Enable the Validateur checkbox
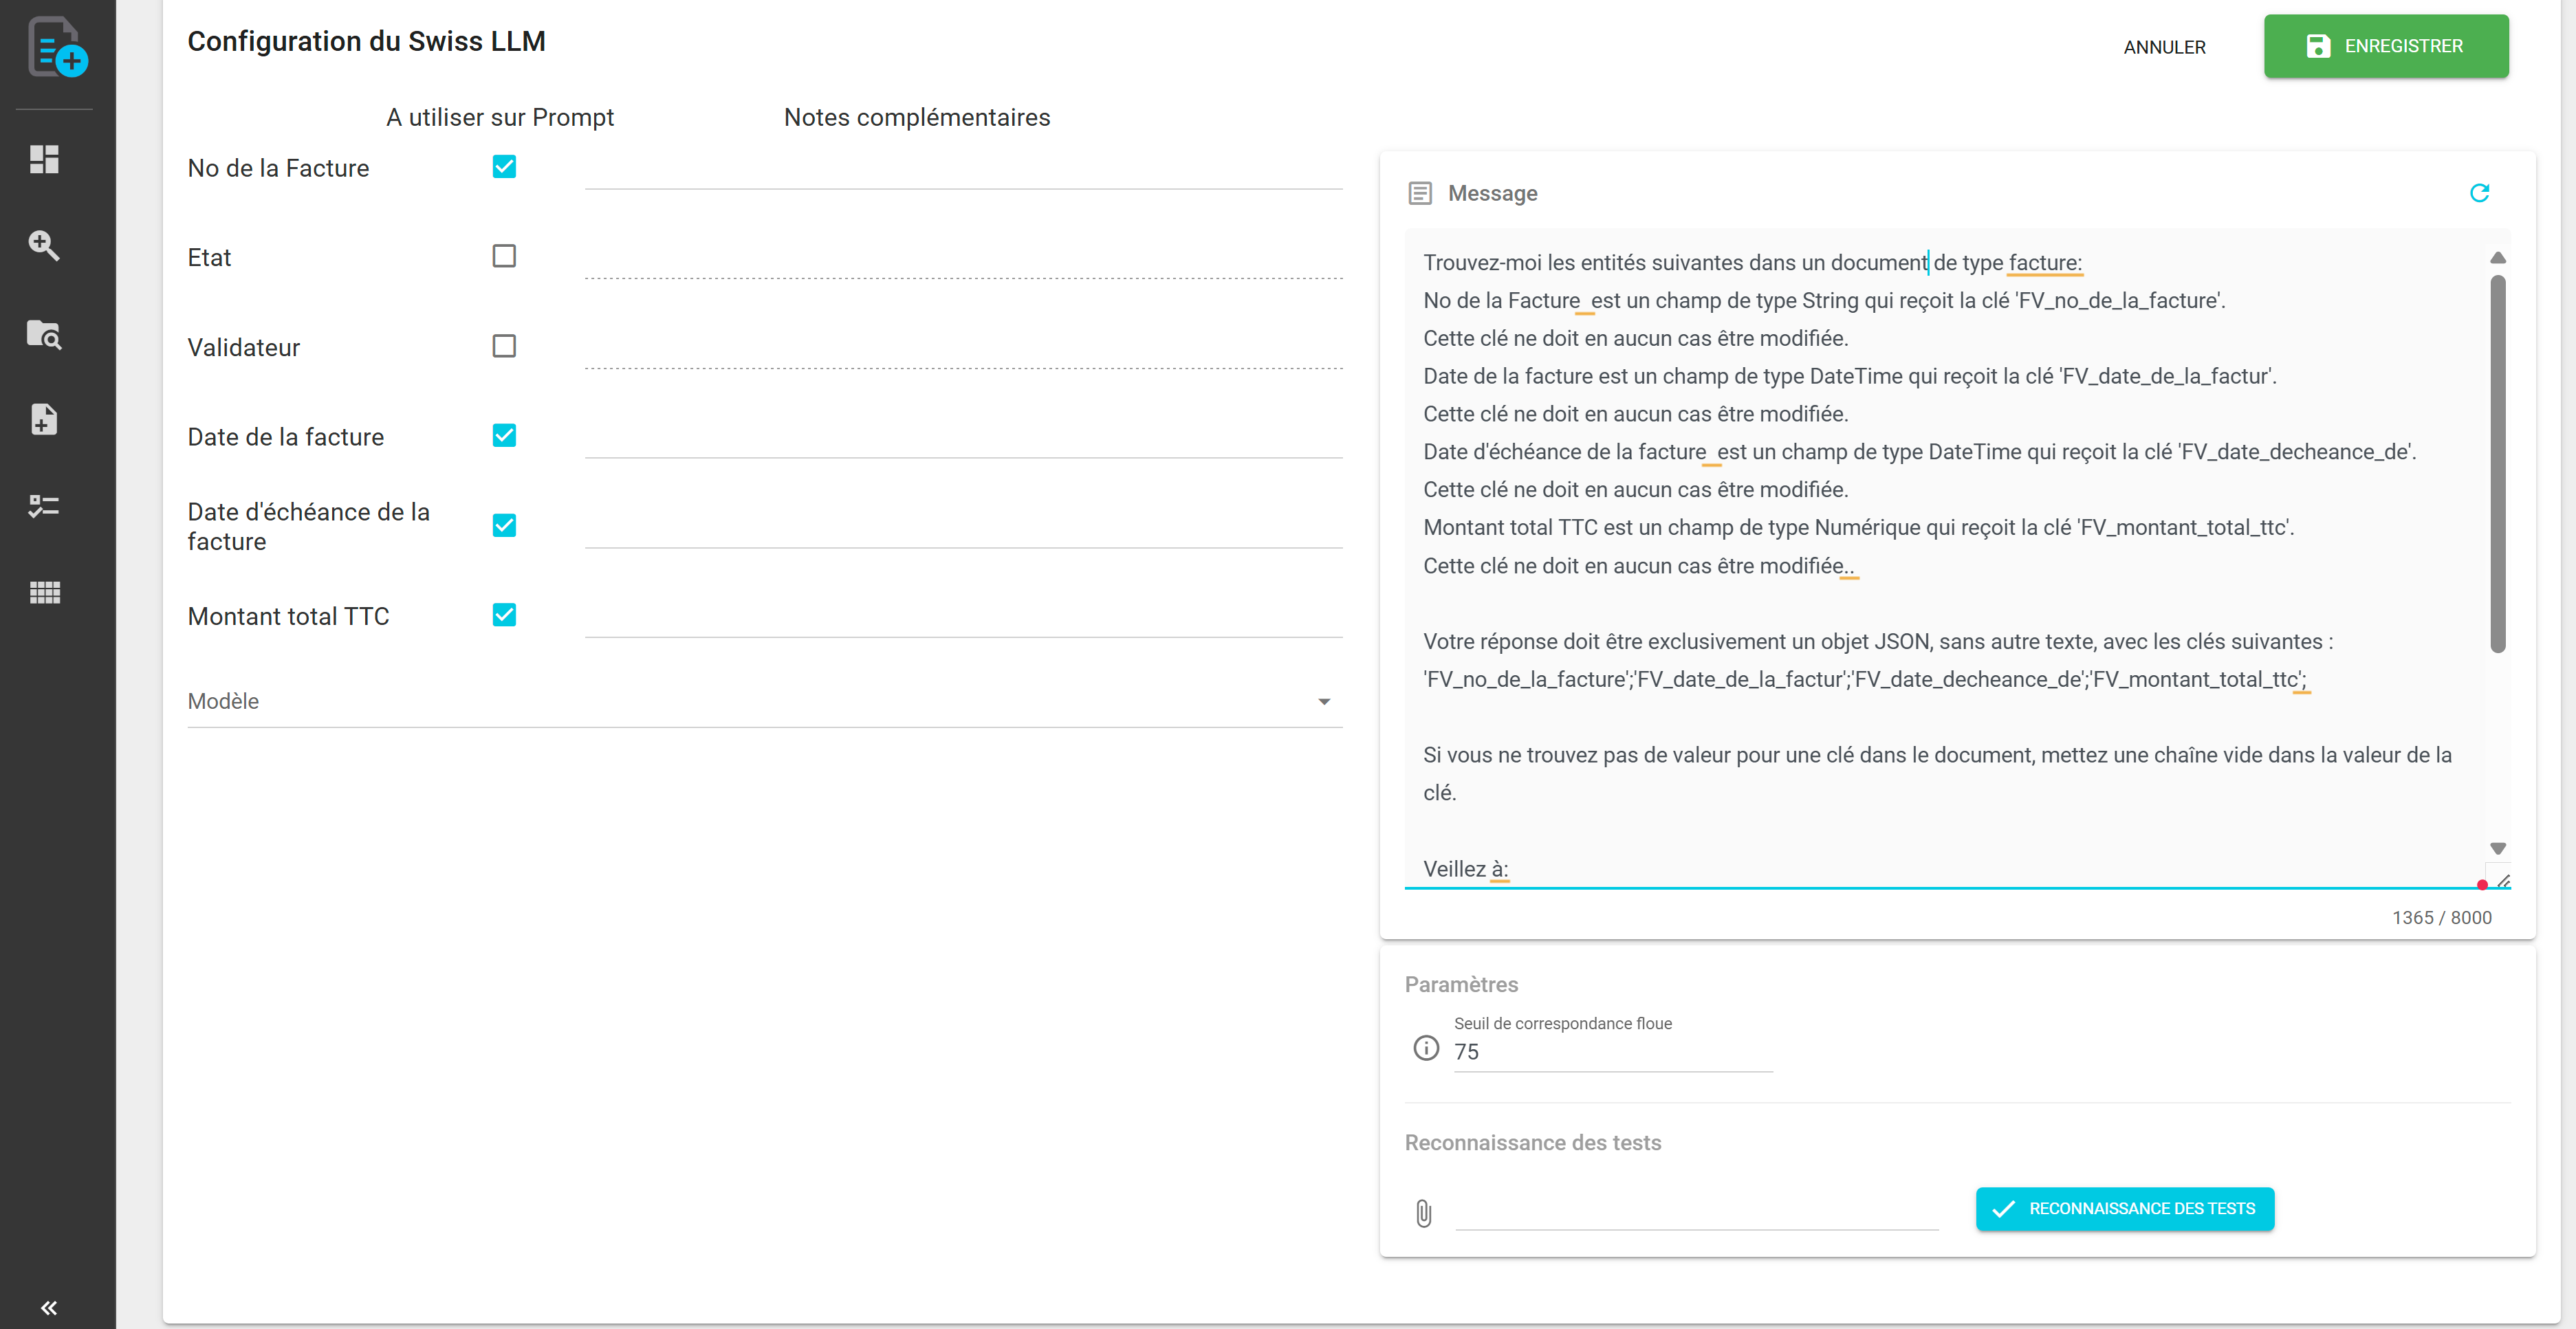This screenshot has width=2576, height=1329. point(504,346)
